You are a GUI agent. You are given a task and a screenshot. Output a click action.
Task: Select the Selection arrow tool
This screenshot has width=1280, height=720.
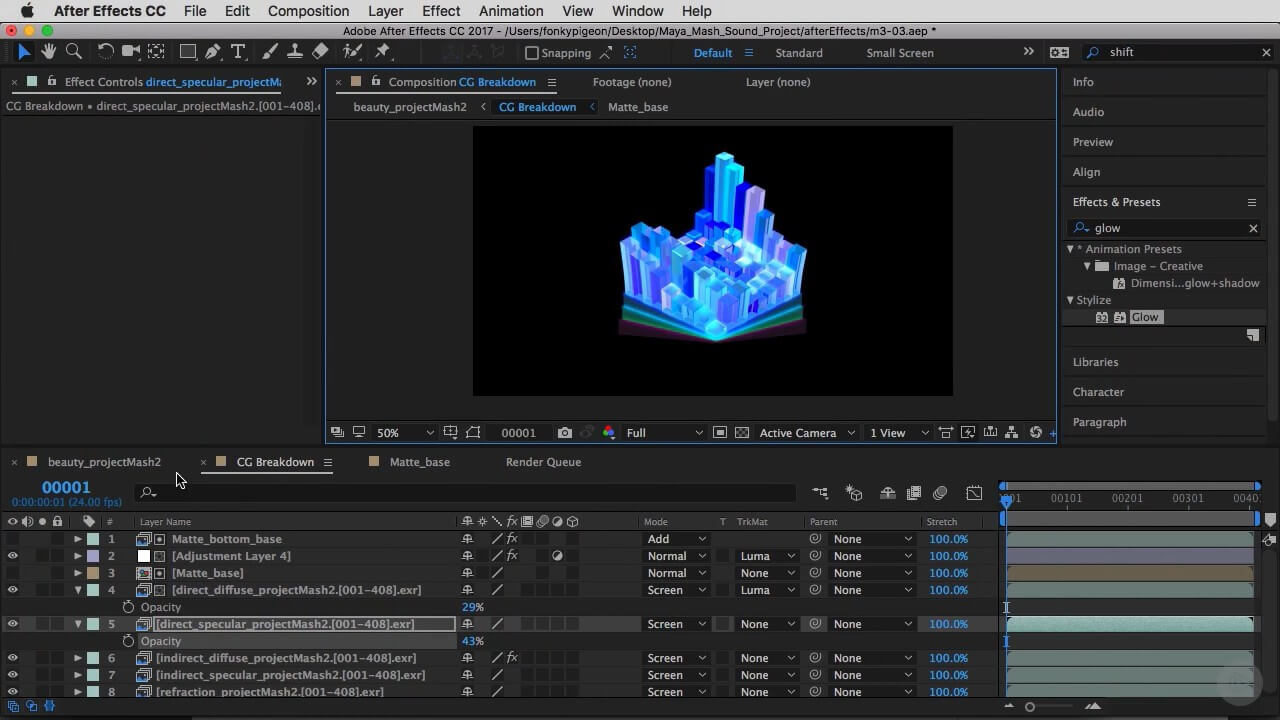tap(24, 51)
